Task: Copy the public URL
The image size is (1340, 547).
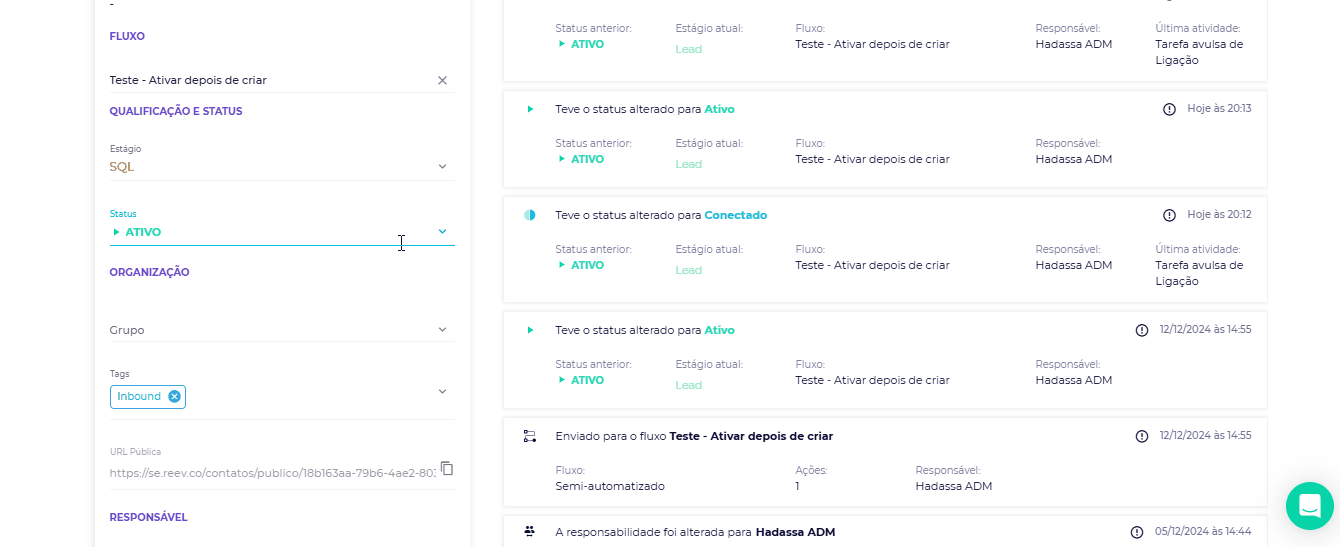Action: tap(447, 469)
